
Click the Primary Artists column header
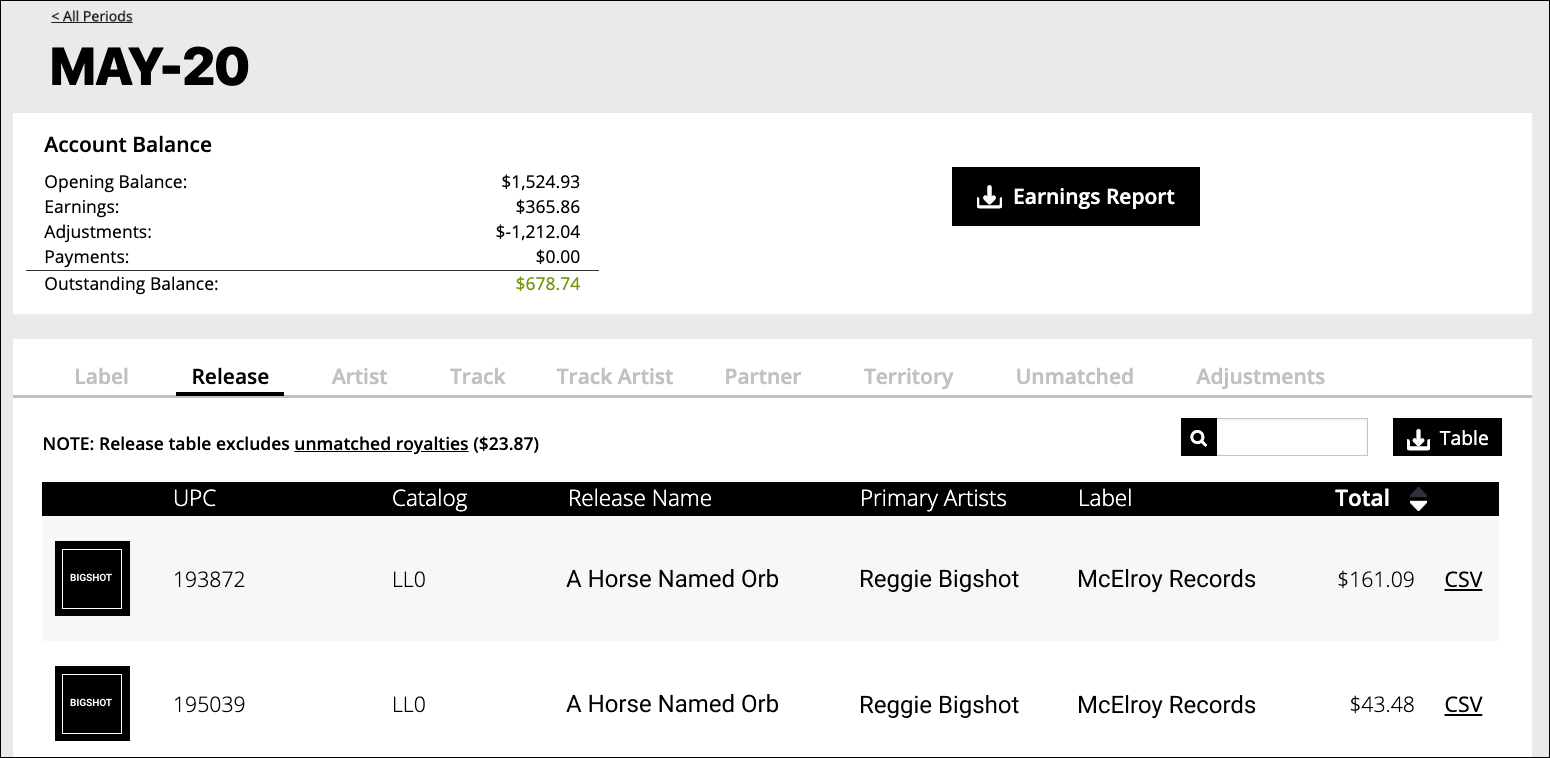(x=933, y=498)
